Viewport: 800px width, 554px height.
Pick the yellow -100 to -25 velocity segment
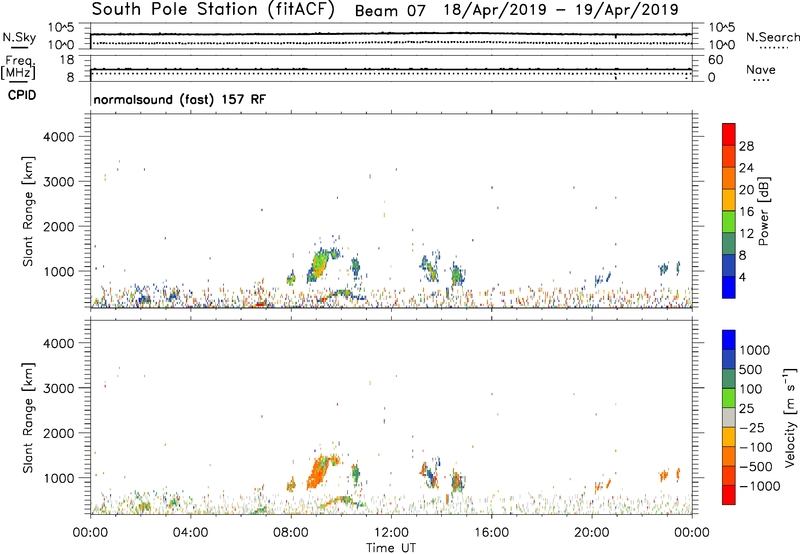pos(729,437)
